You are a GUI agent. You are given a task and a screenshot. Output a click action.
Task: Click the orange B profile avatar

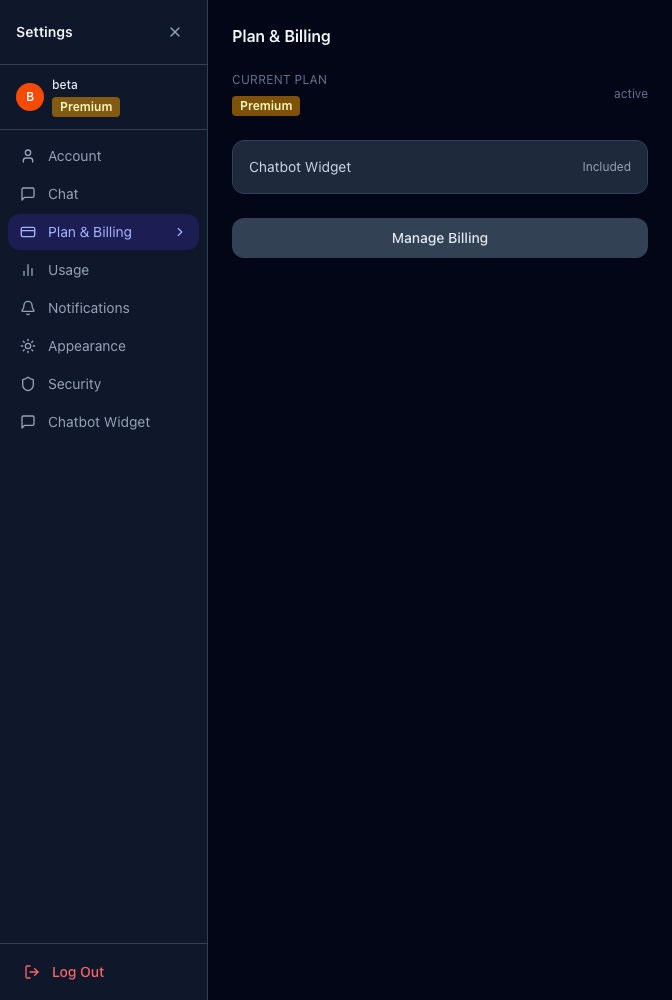pyautogui.click(x=30, y=97)
